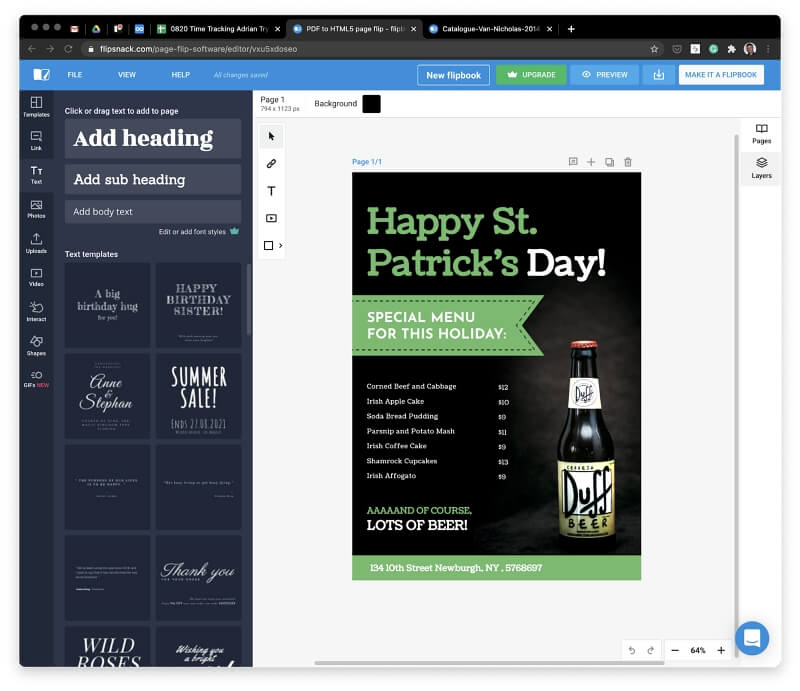
Task: Click Add sub heading text option
Action: pos(153,179)
